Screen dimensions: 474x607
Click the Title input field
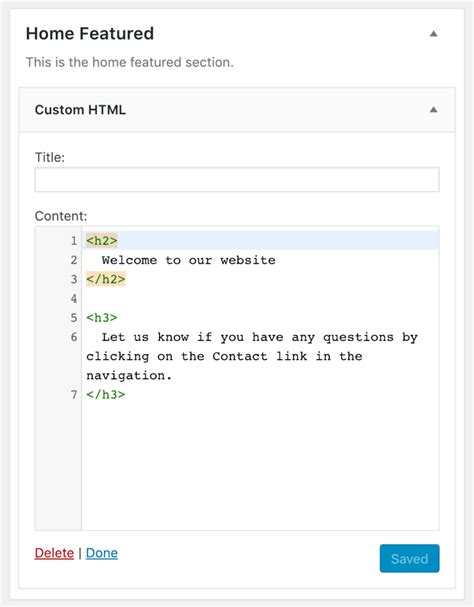237,180
